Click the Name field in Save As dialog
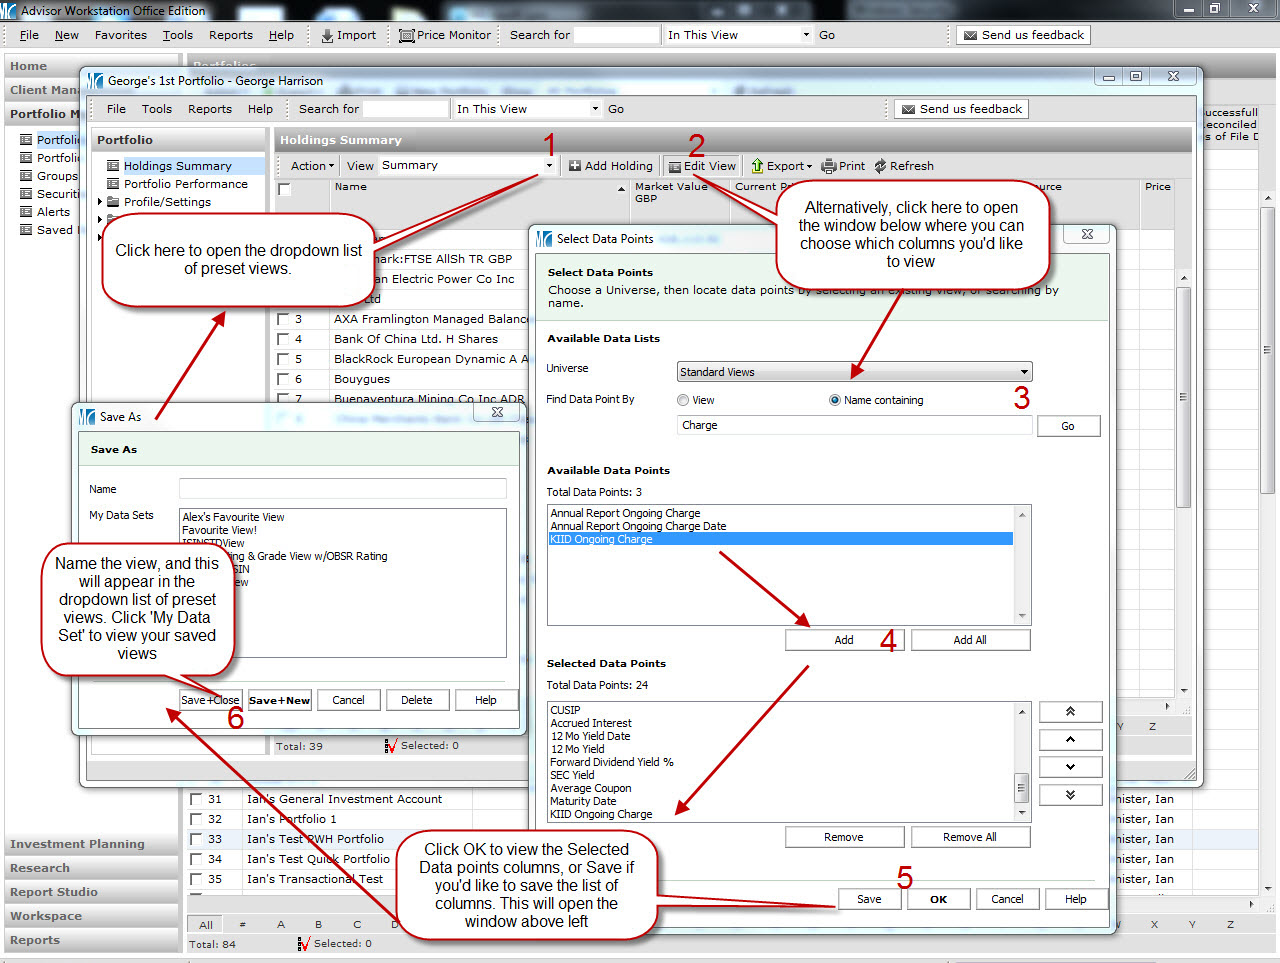1280x963 pixels. [342, 489]
